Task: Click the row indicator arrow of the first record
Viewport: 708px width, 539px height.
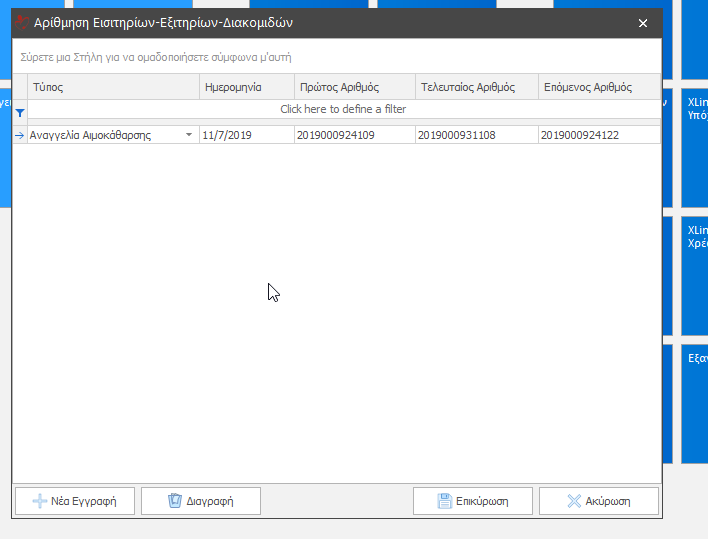Action: (20, 135)
